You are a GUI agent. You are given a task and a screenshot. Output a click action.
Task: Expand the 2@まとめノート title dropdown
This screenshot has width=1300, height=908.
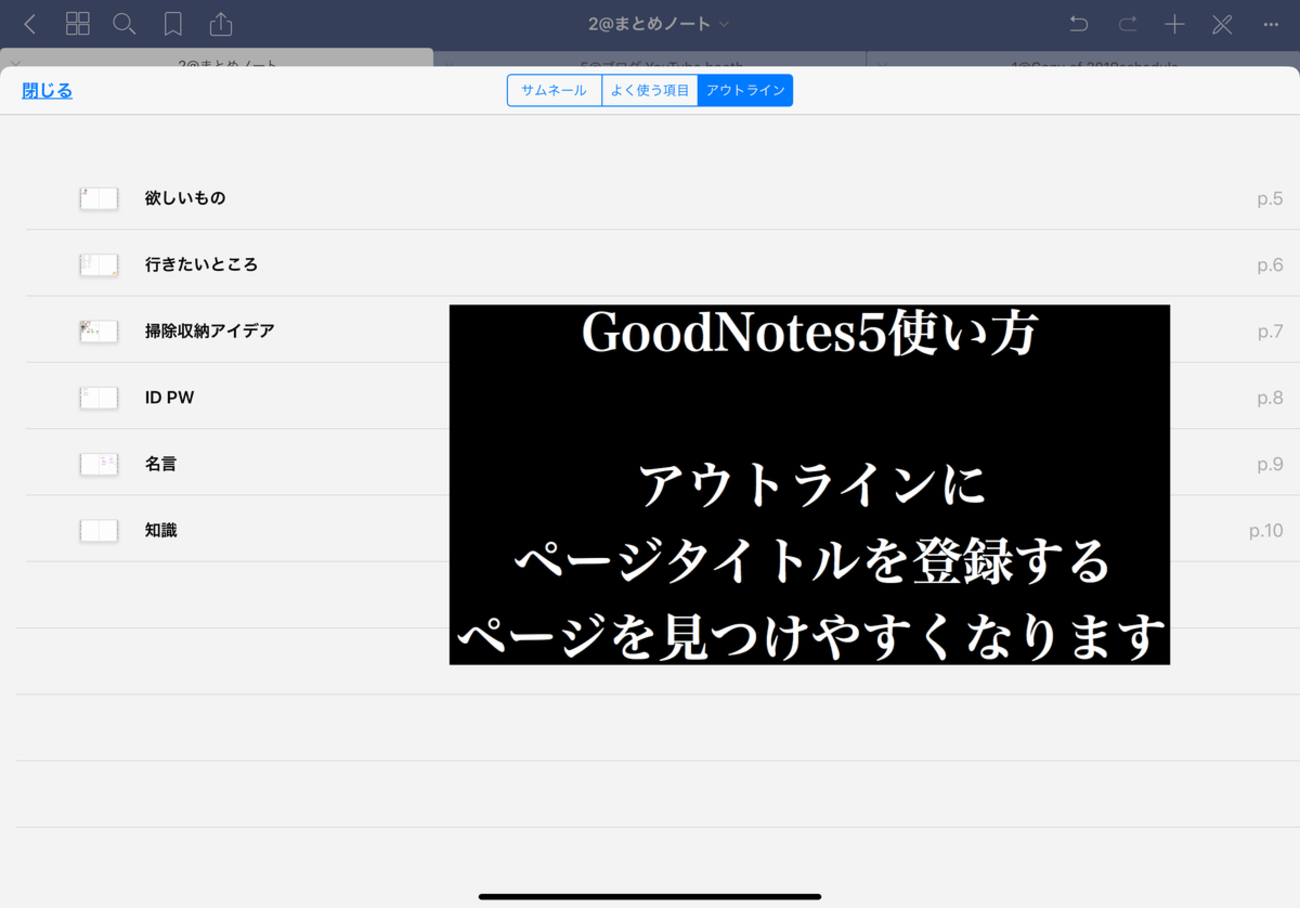659,24
